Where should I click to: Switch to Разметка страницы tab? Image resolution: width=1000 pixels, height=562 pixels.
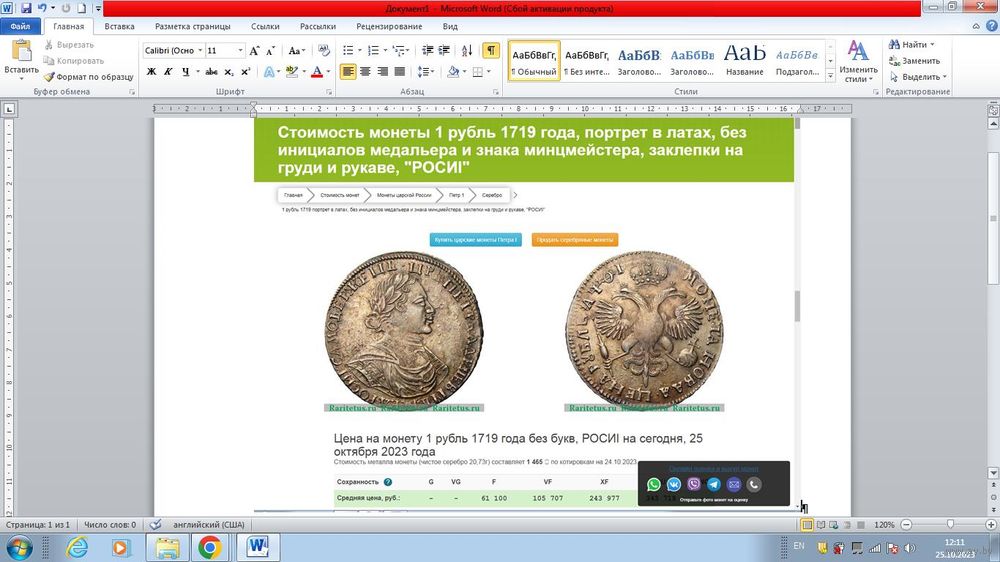(193, 26)
